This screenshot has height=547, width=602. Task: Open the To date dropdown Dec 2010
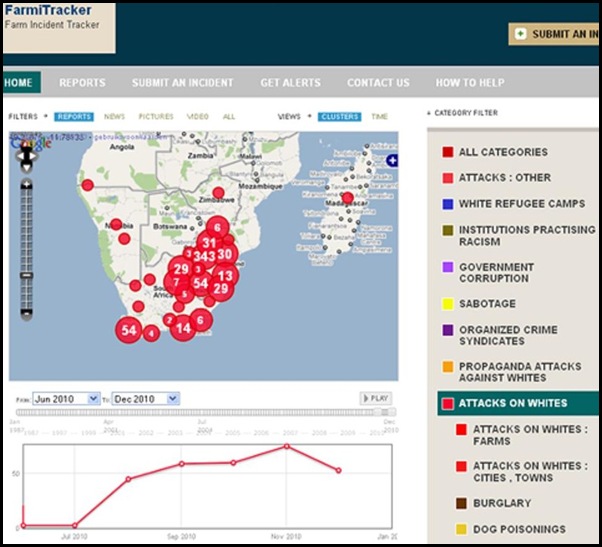[x=145, y=399]
